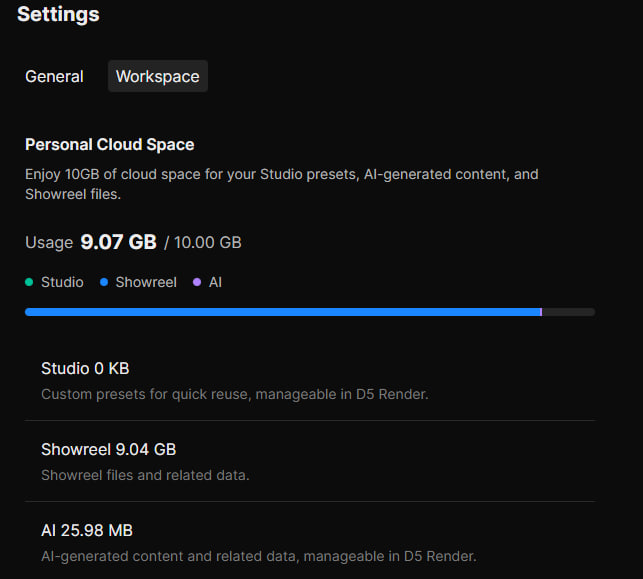
Task: Click the Studio custom presets description
Action: click(x=234, y=394)
